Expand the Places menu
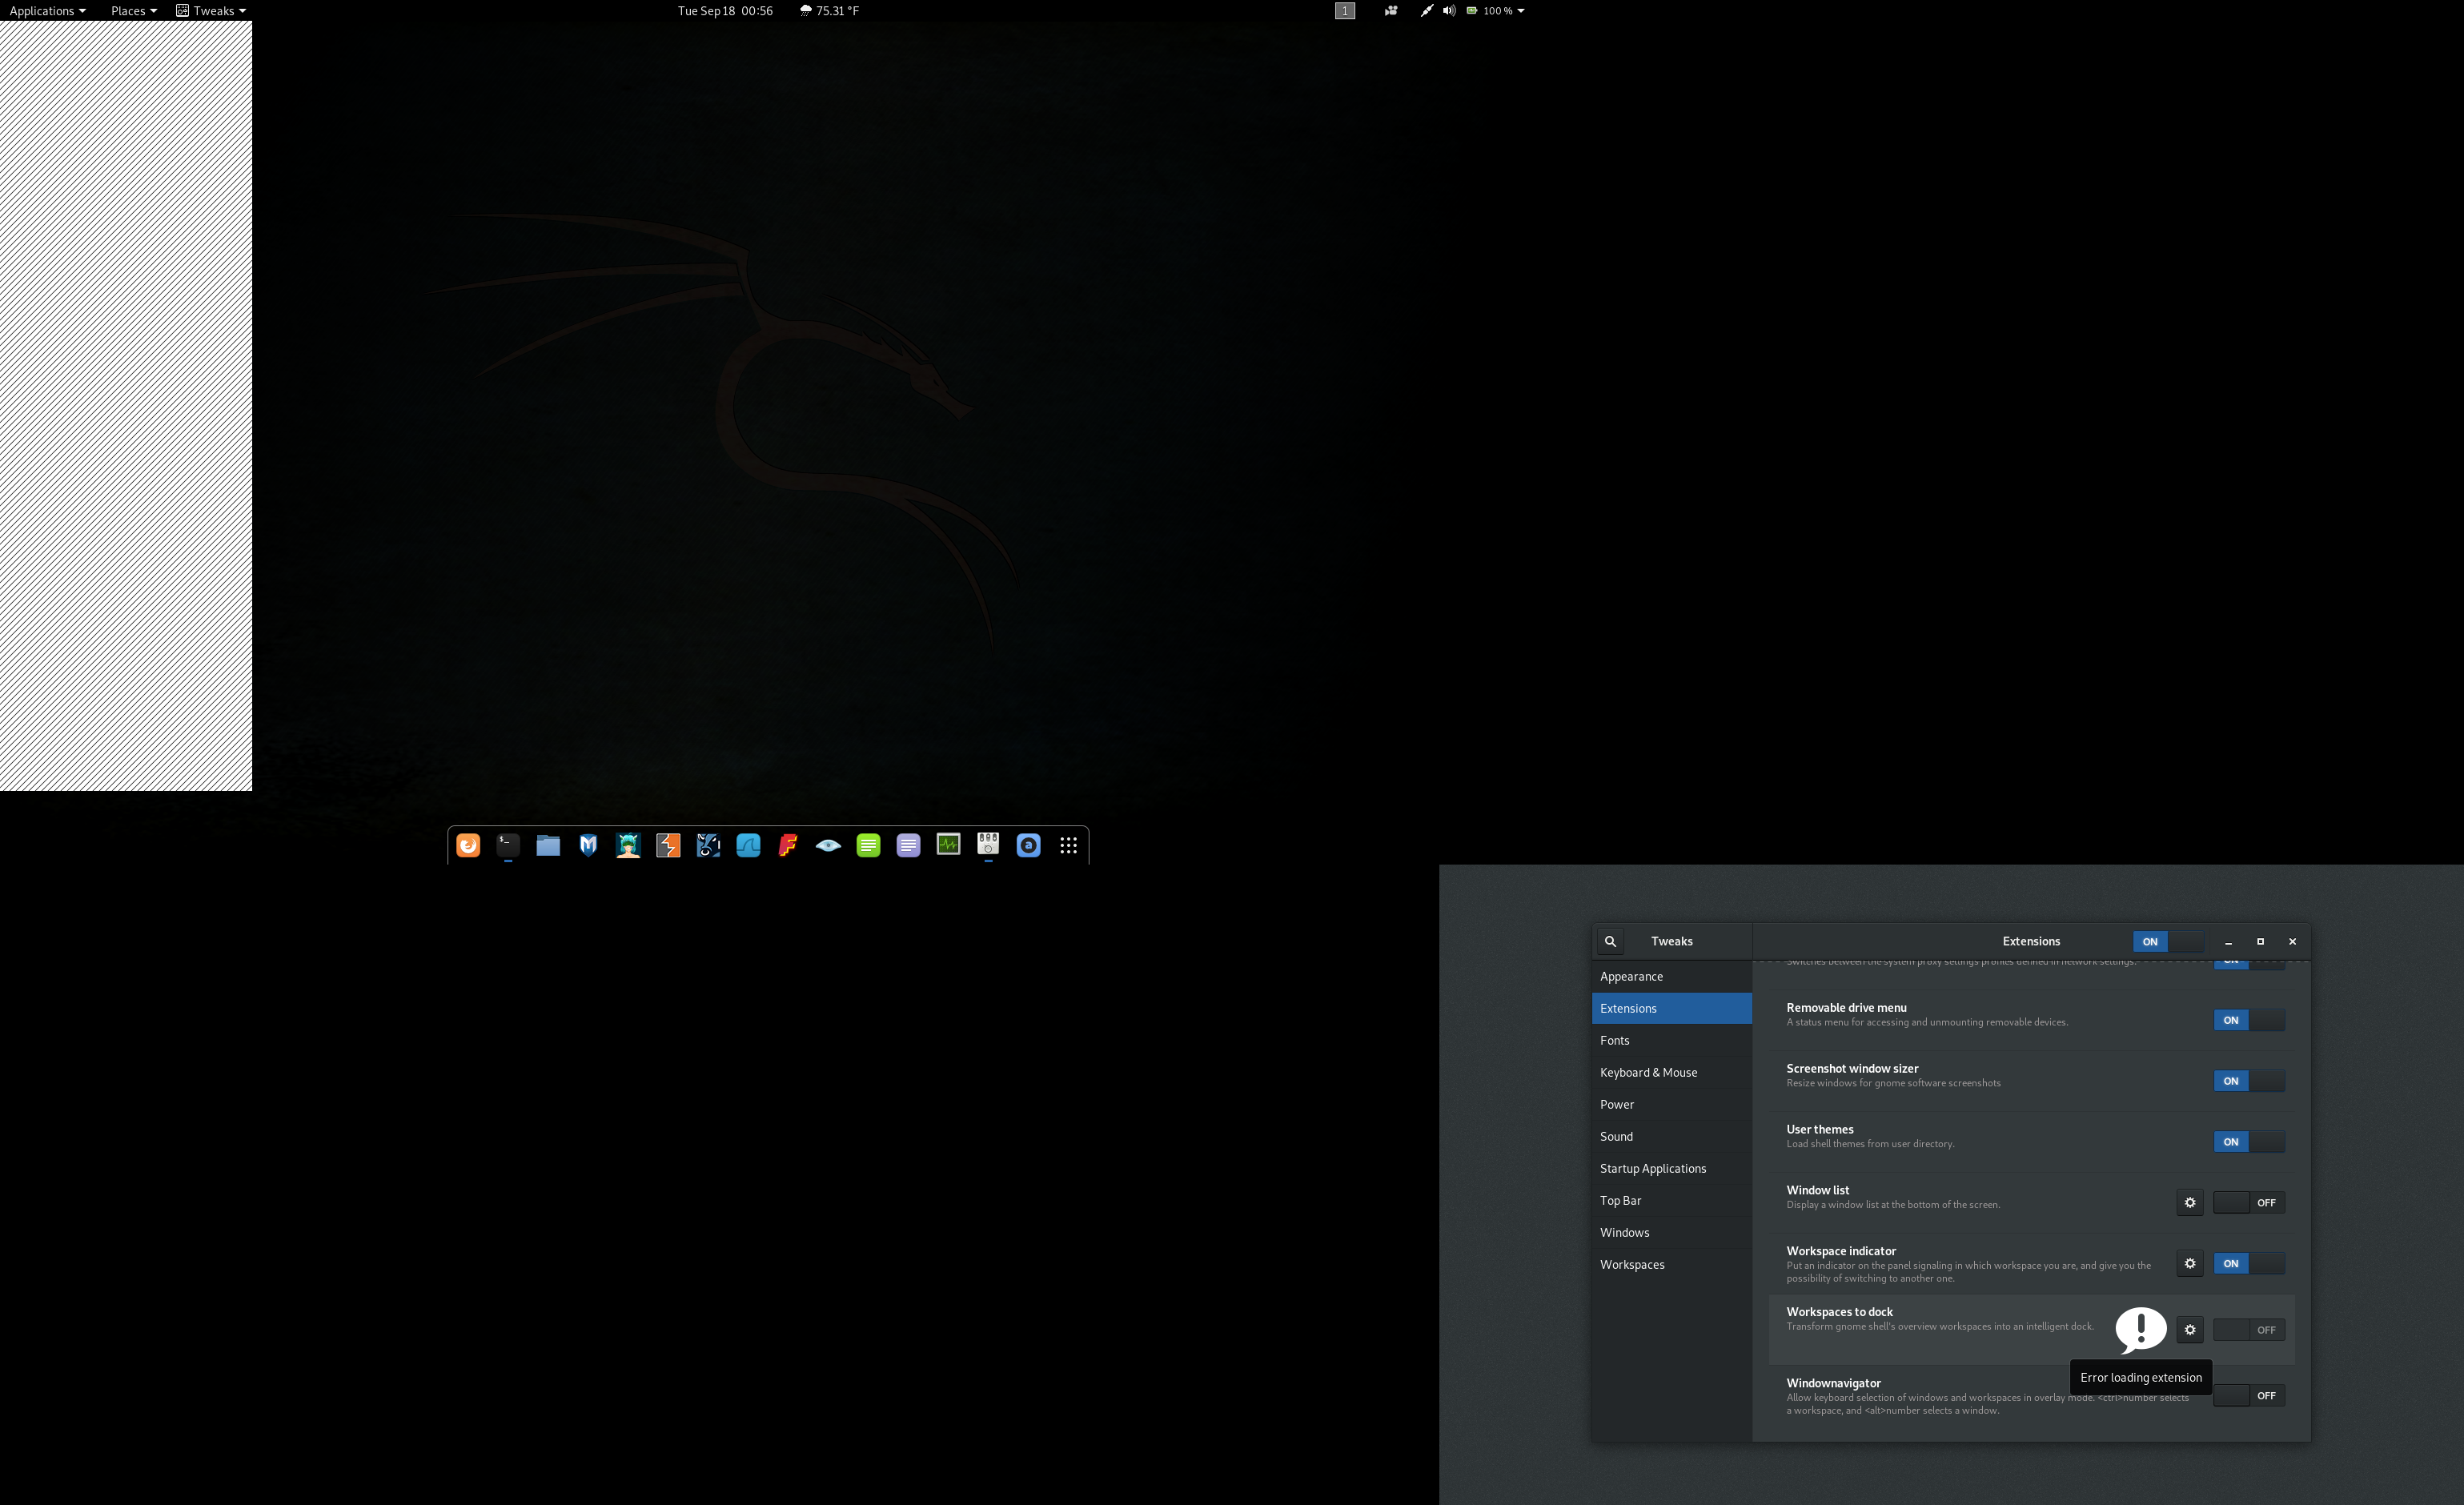 coord(133,11)
